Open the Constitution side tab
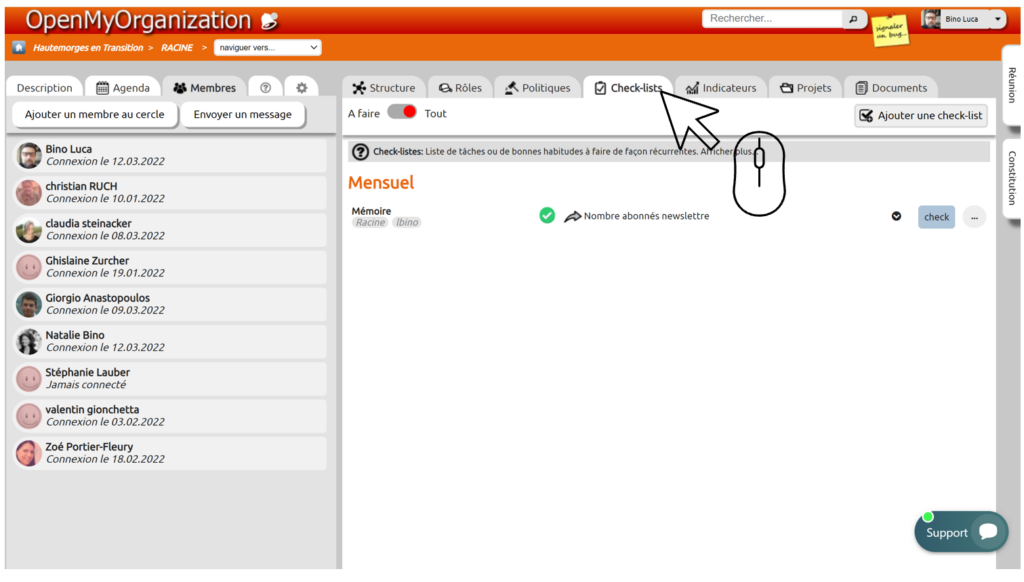This screenshot has height=582, width=1024. coord(1011,178)
